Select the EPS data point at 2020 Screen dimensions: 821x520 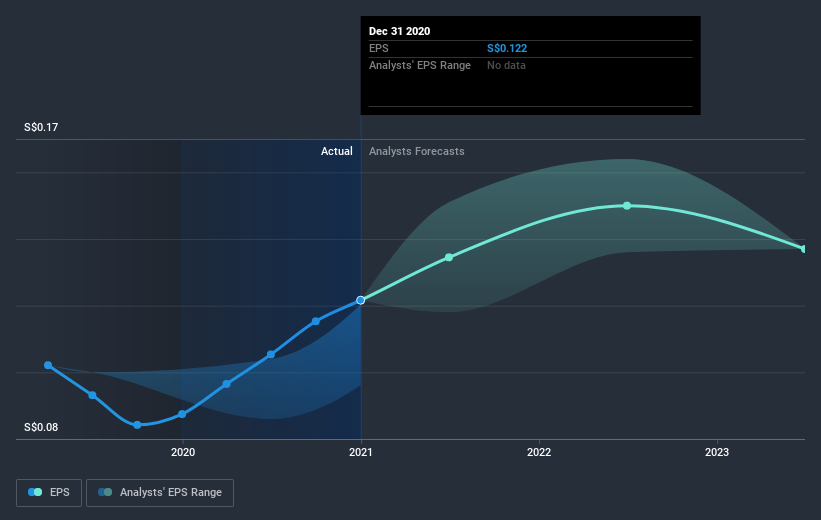[x=182, y=414]
